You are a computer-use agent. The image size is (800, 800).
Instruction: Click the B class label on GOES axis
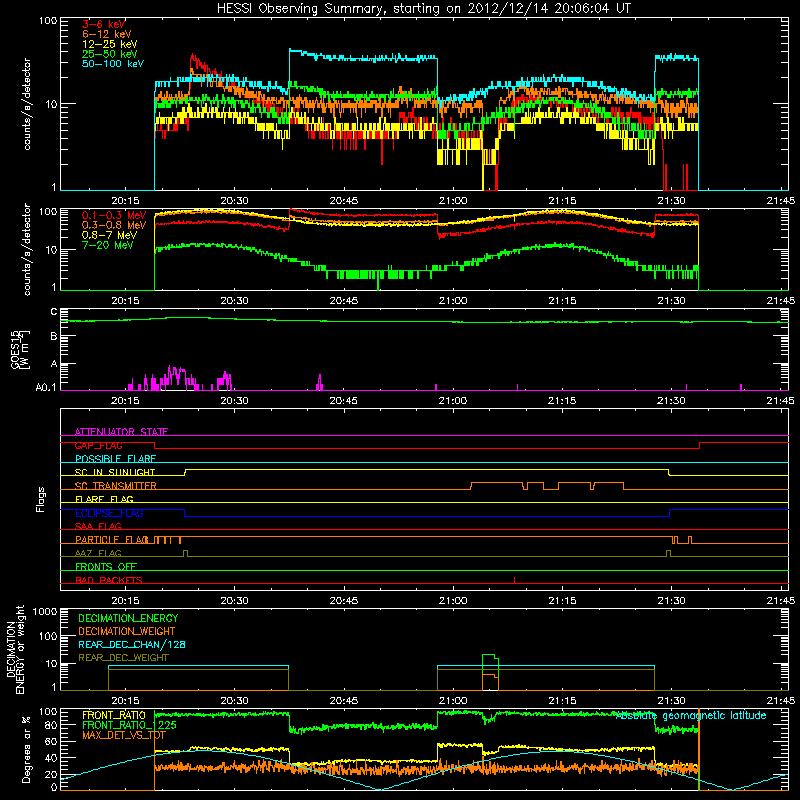[x=54, y=336]
